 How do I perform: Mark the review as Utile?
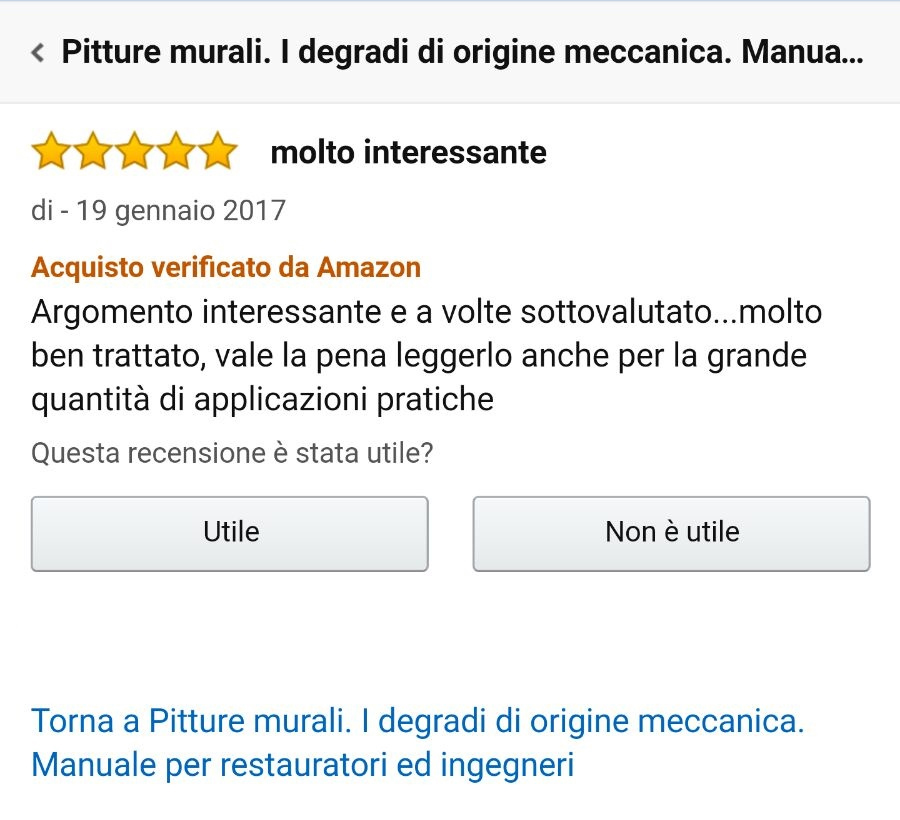[x=230, y=533]
